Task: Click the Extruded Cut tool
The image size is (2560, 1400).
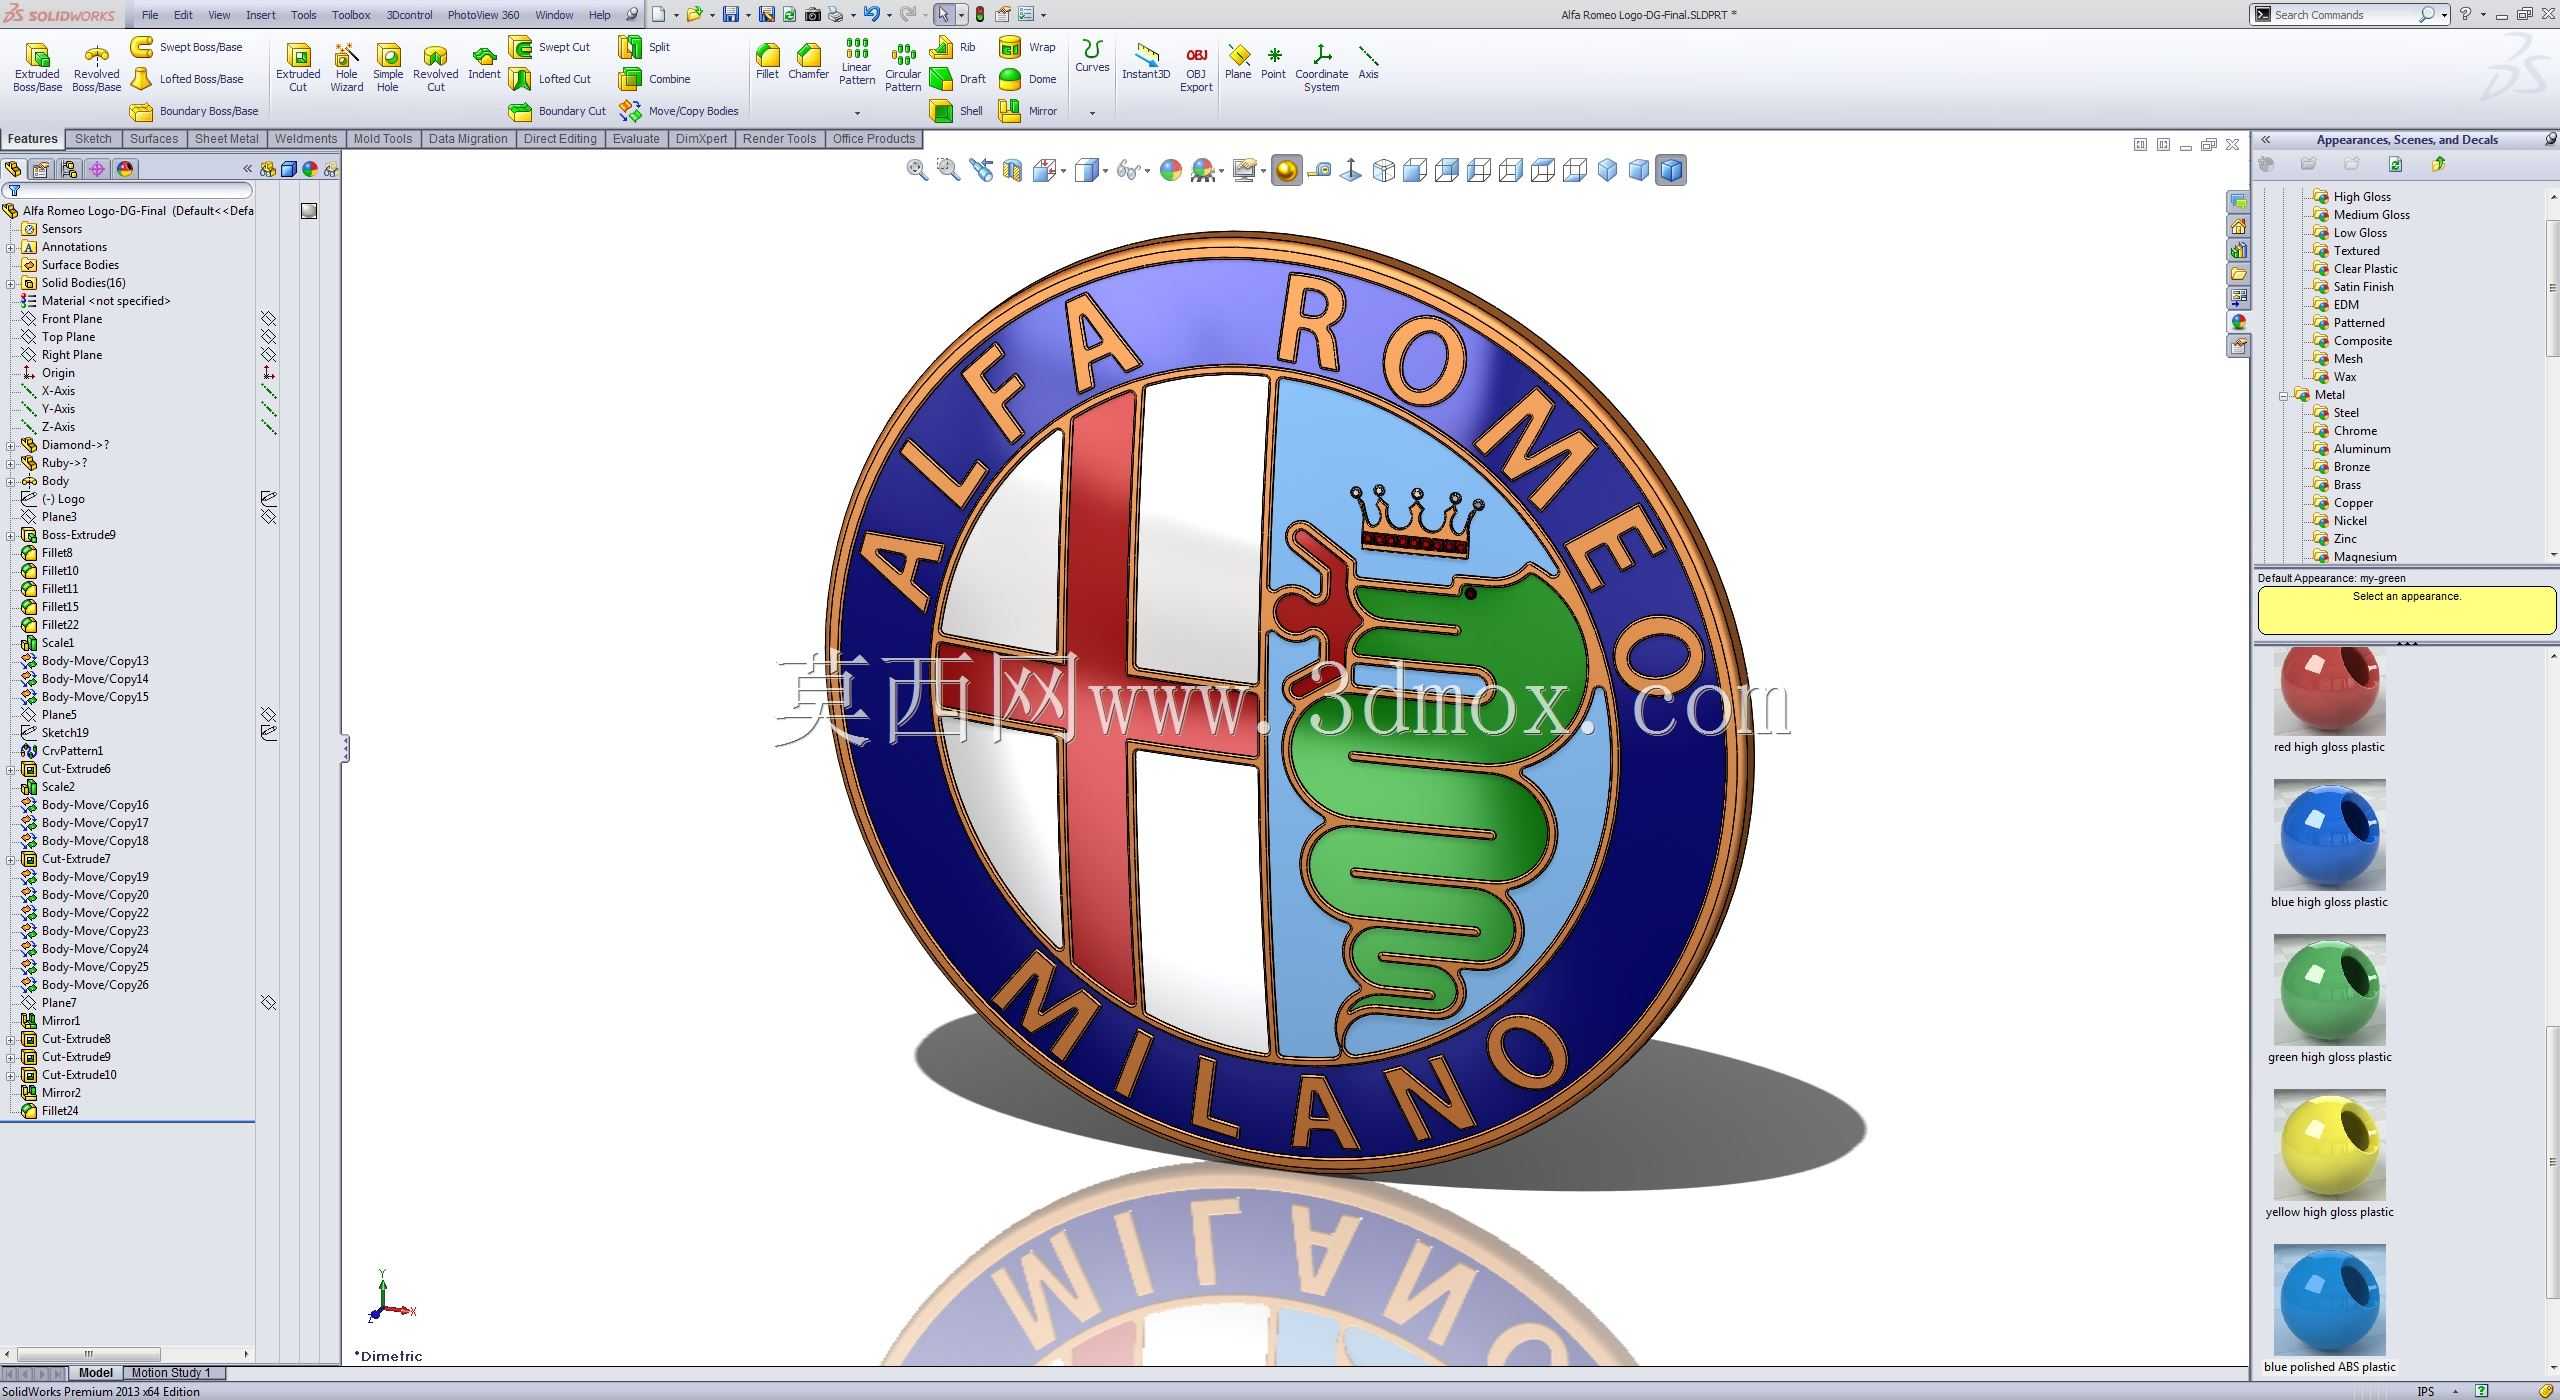Action: coord(298,67)
